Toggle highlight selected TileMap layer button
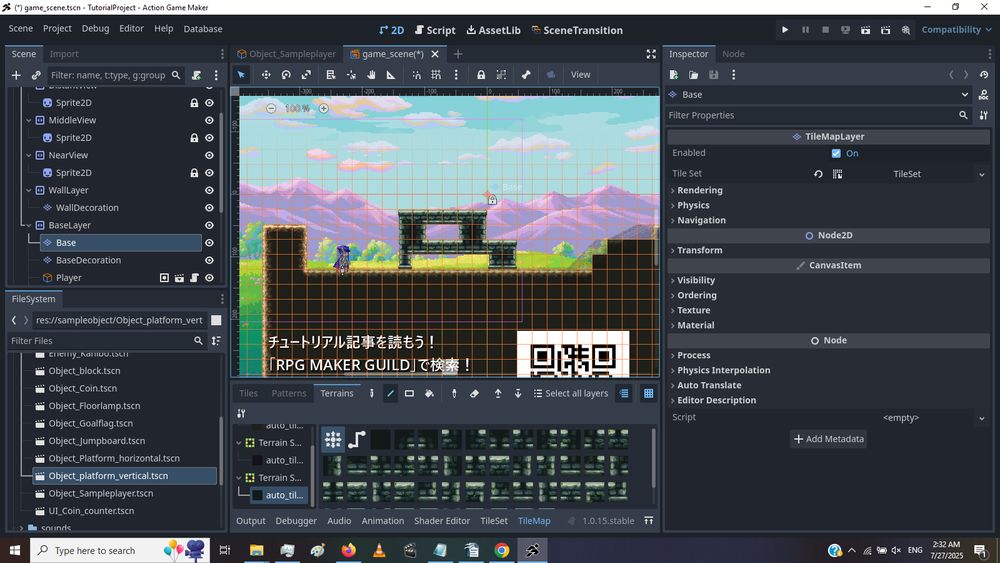The width and height of the screenshot is (1000, 563). pos(624,393)
